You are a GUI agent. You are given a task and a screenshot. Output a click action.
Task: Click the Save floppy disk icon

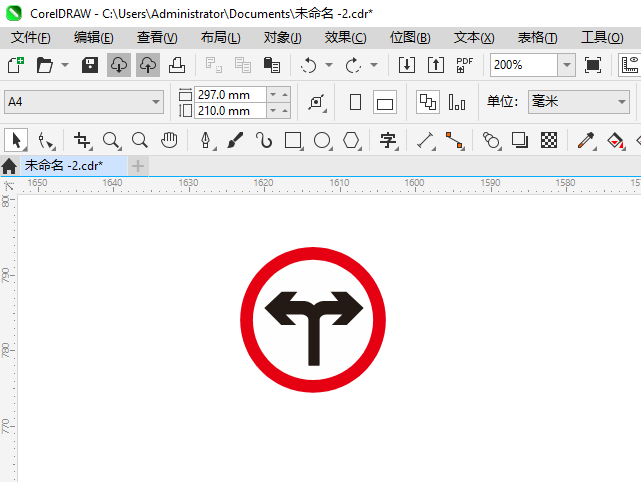tap(90, 65)
